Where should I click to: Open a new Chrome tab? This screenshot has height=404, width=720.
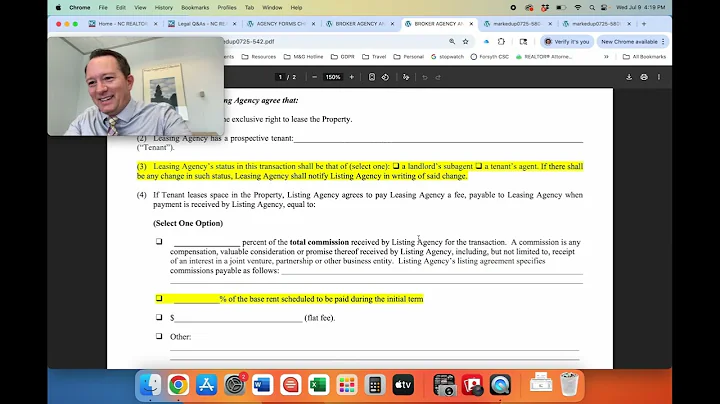coord(644,23)
